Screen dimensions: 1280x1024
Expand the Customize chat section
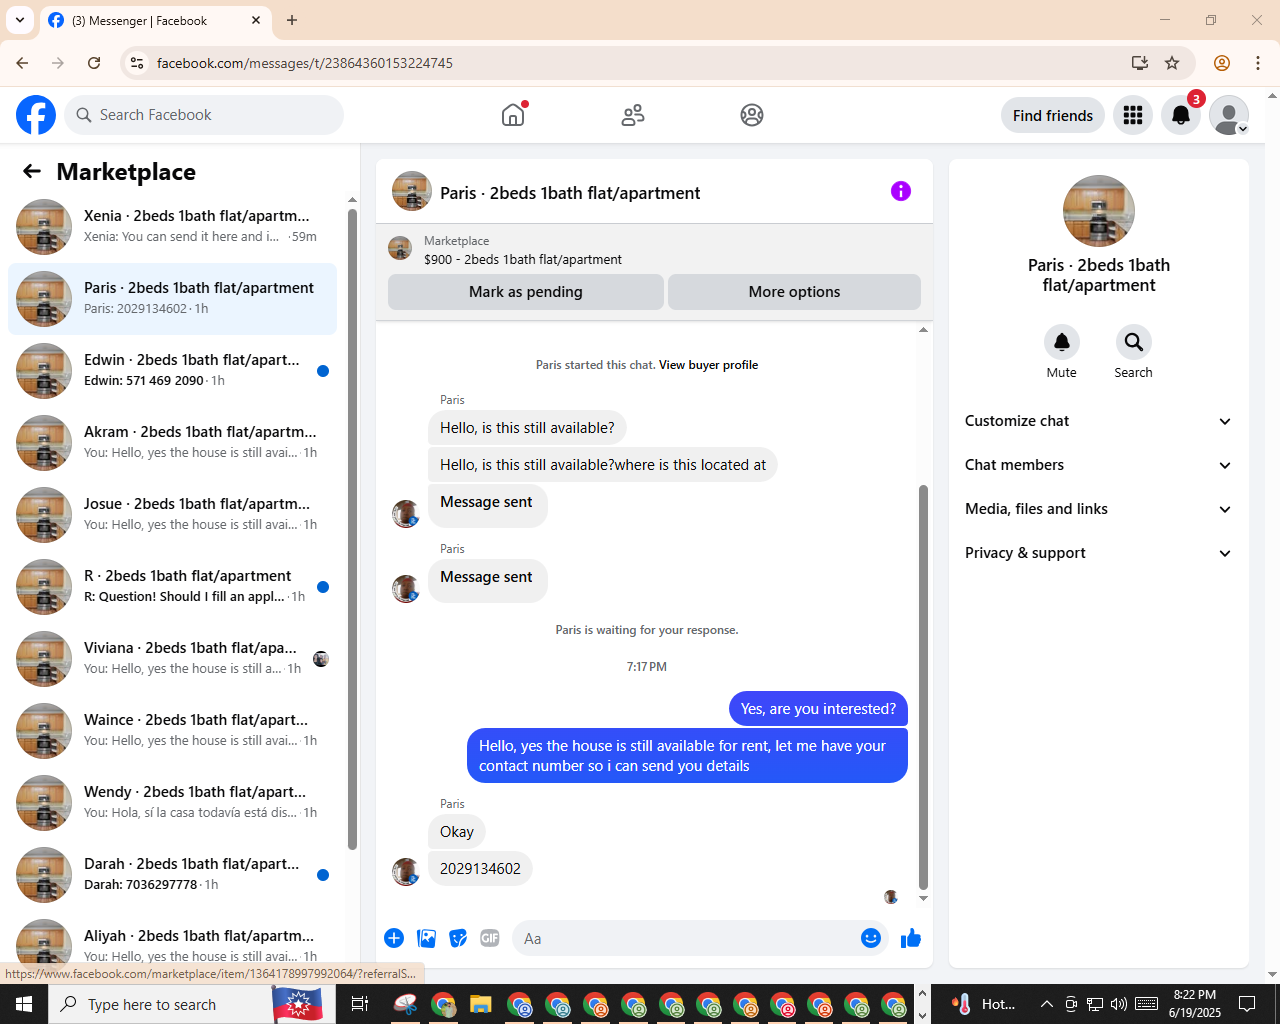[1099, 421]
